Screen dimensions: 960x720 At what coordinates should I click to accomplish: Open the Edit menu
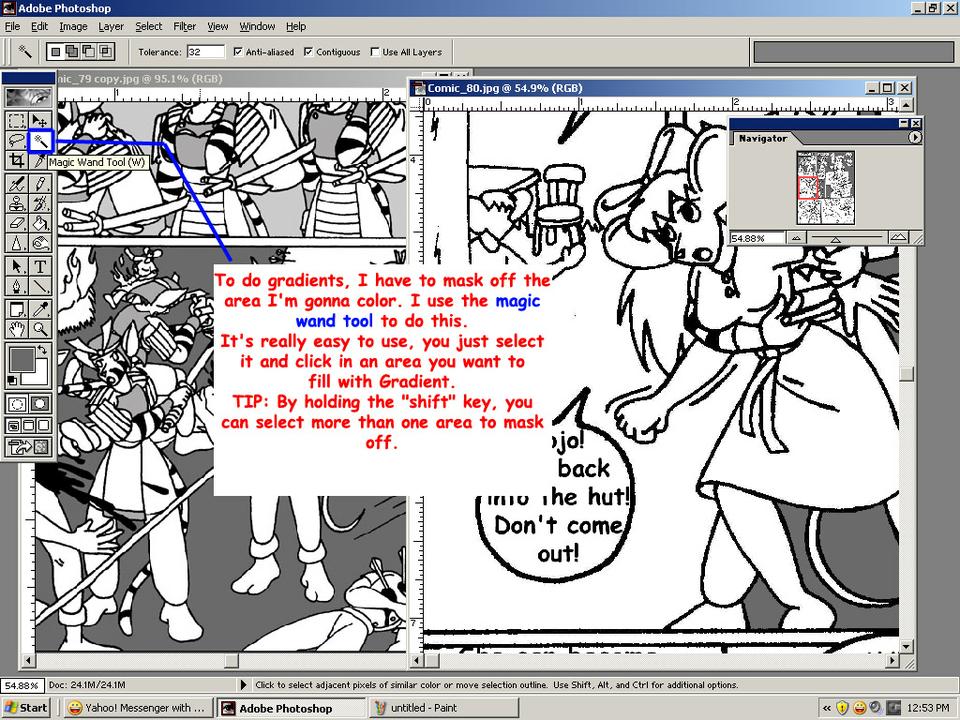[39, 26]
